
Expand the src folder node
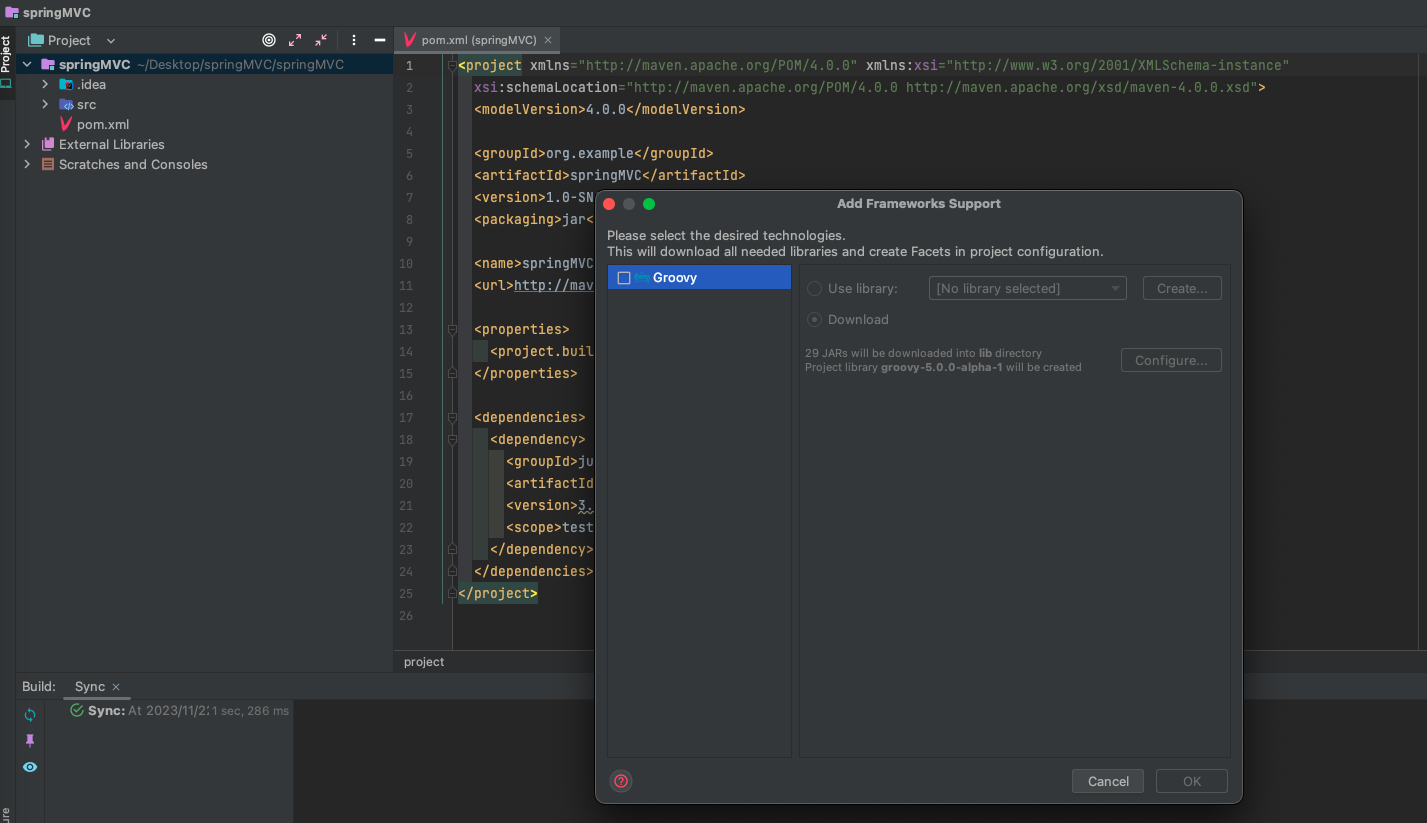point(45,104)
